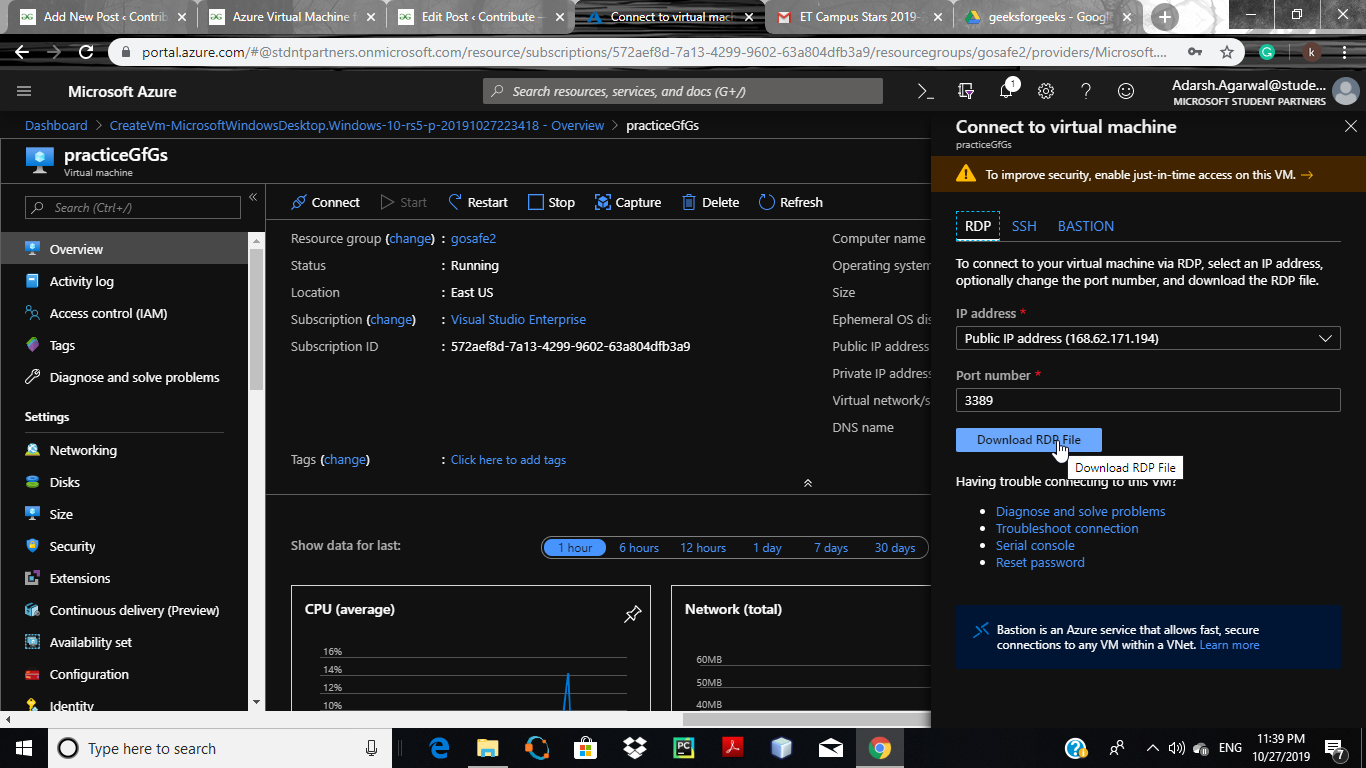Screen dimensions: 1366x768
Task: Select the 1 day time range
Action: pyautogui.click(x=767, y=547)
